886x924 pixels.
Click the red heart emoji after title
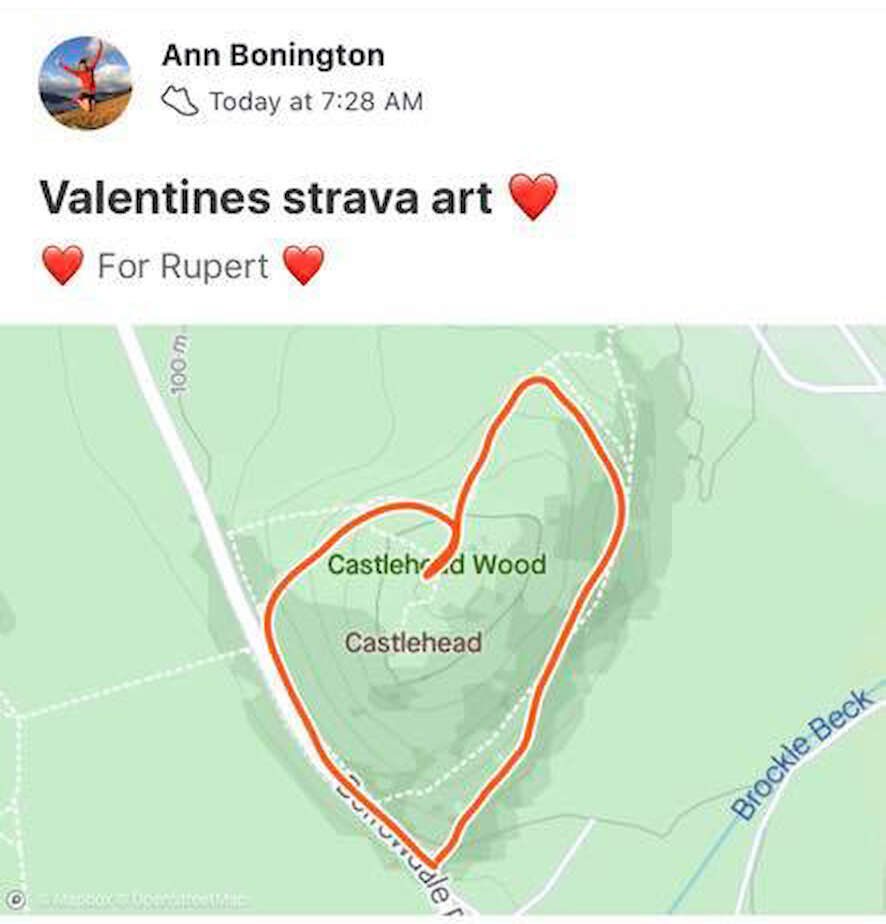tap(533, 197)
